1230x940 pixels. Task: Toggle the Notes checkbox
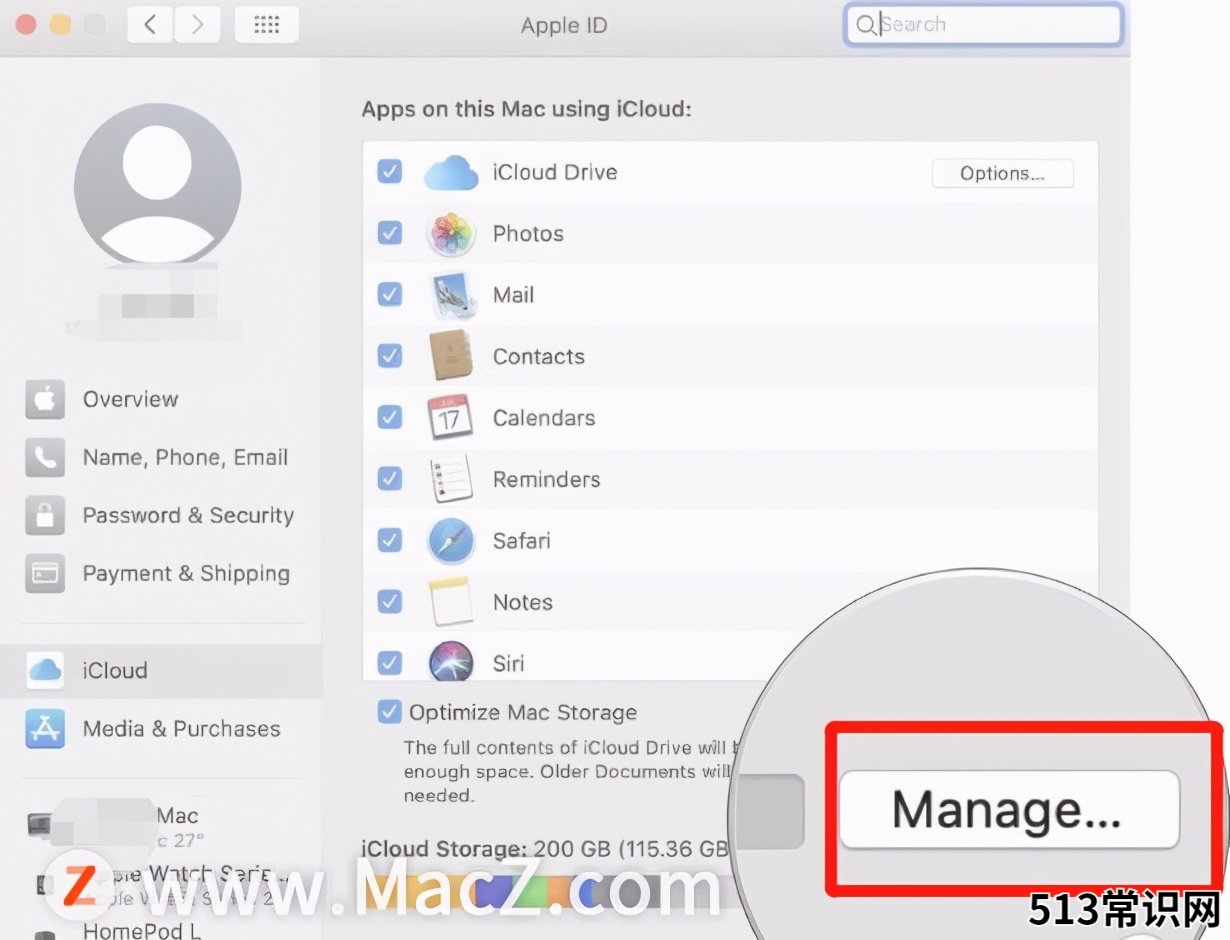click(x=389, y=602)
